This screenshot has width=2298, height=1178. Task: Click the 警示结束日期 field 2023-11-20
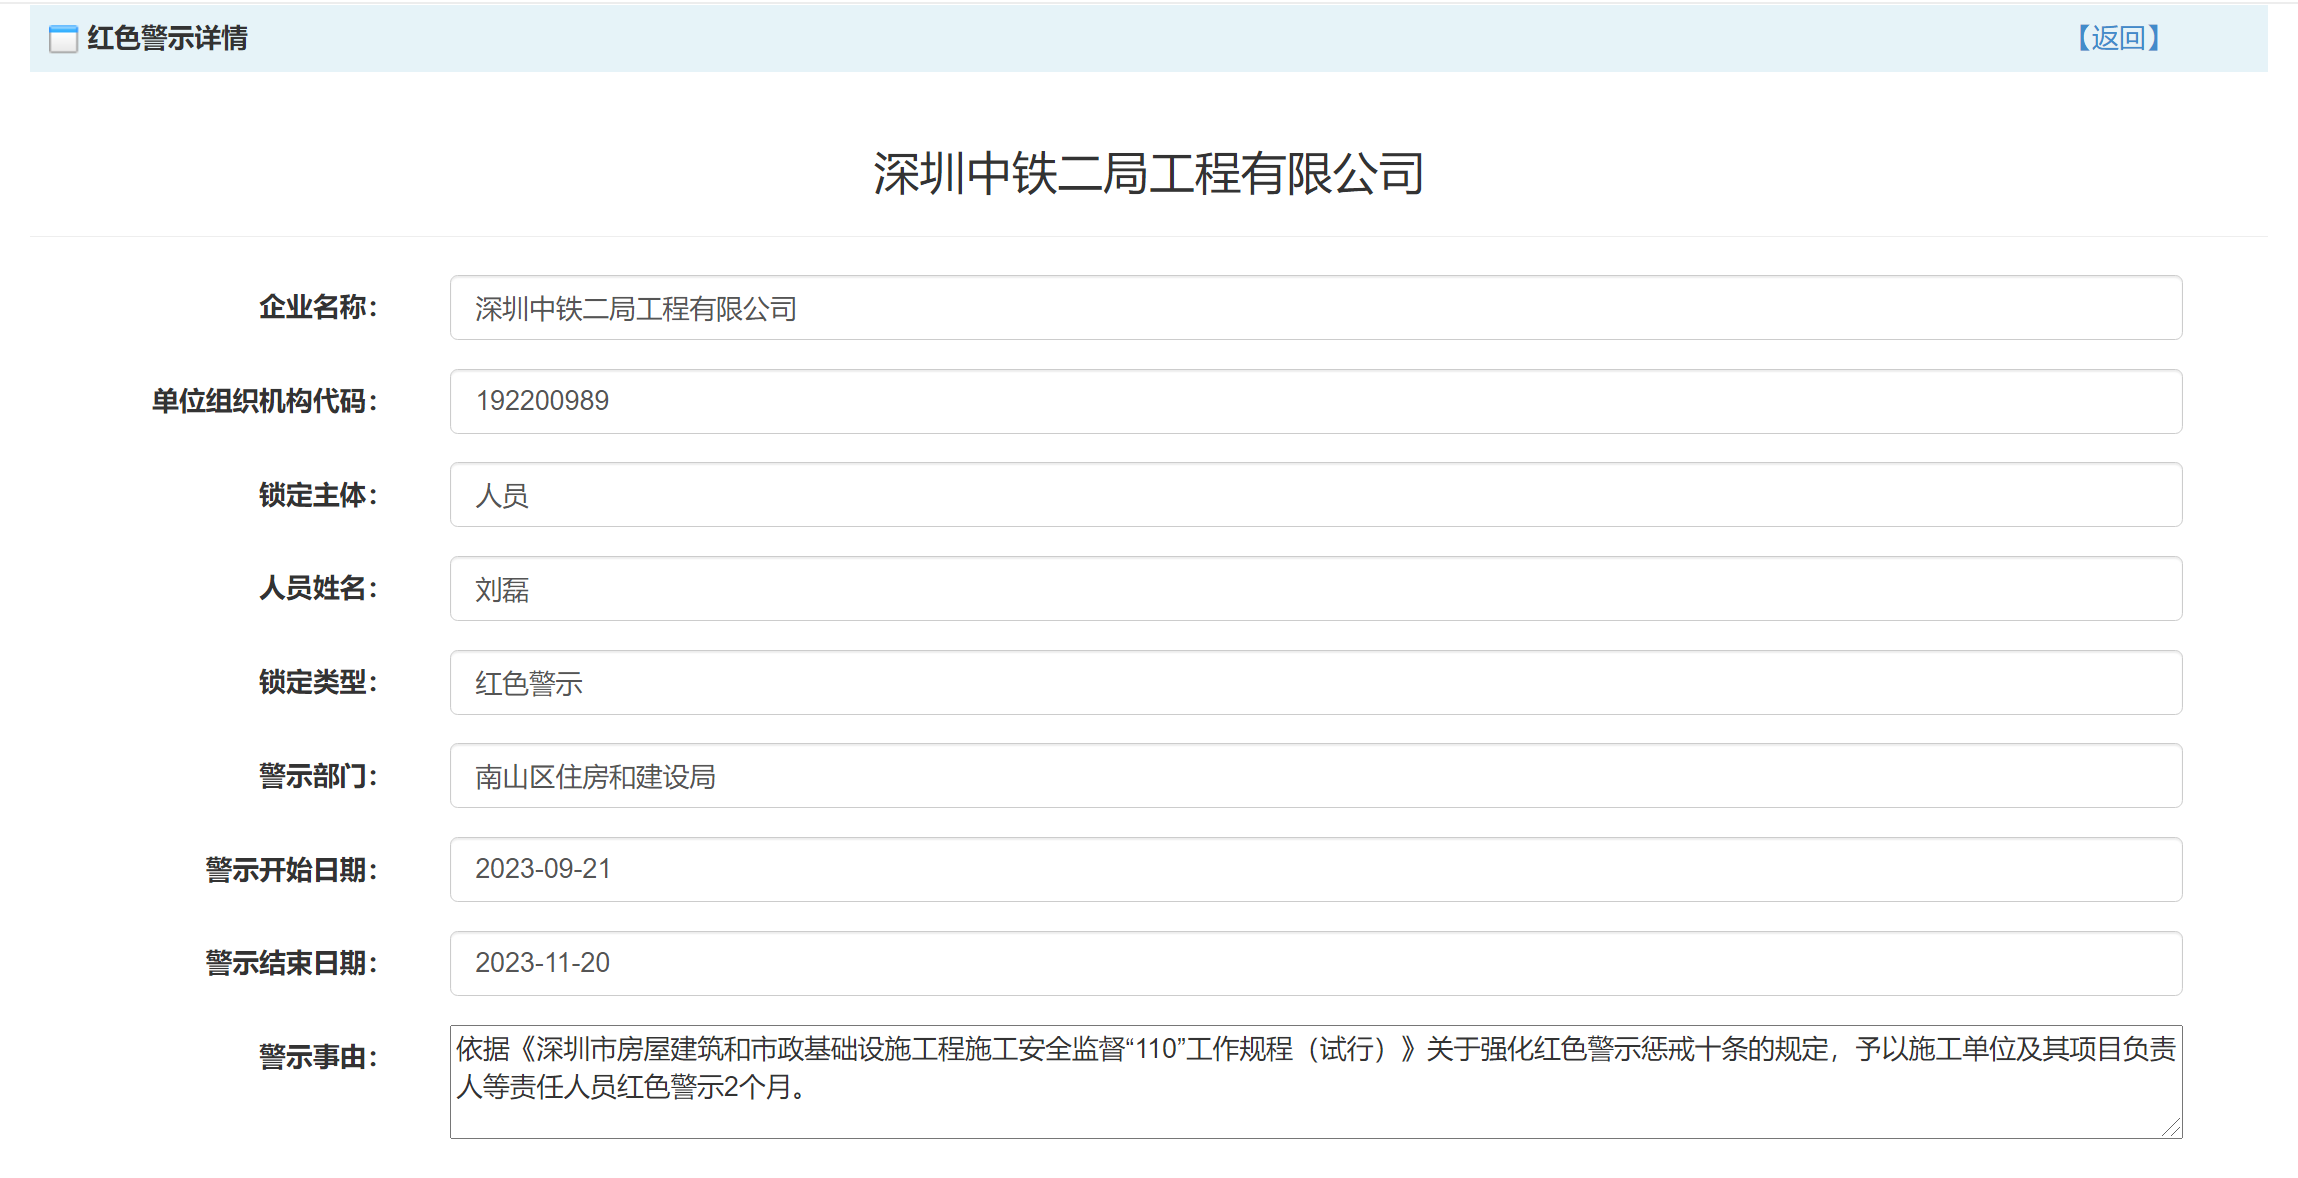1315,963
